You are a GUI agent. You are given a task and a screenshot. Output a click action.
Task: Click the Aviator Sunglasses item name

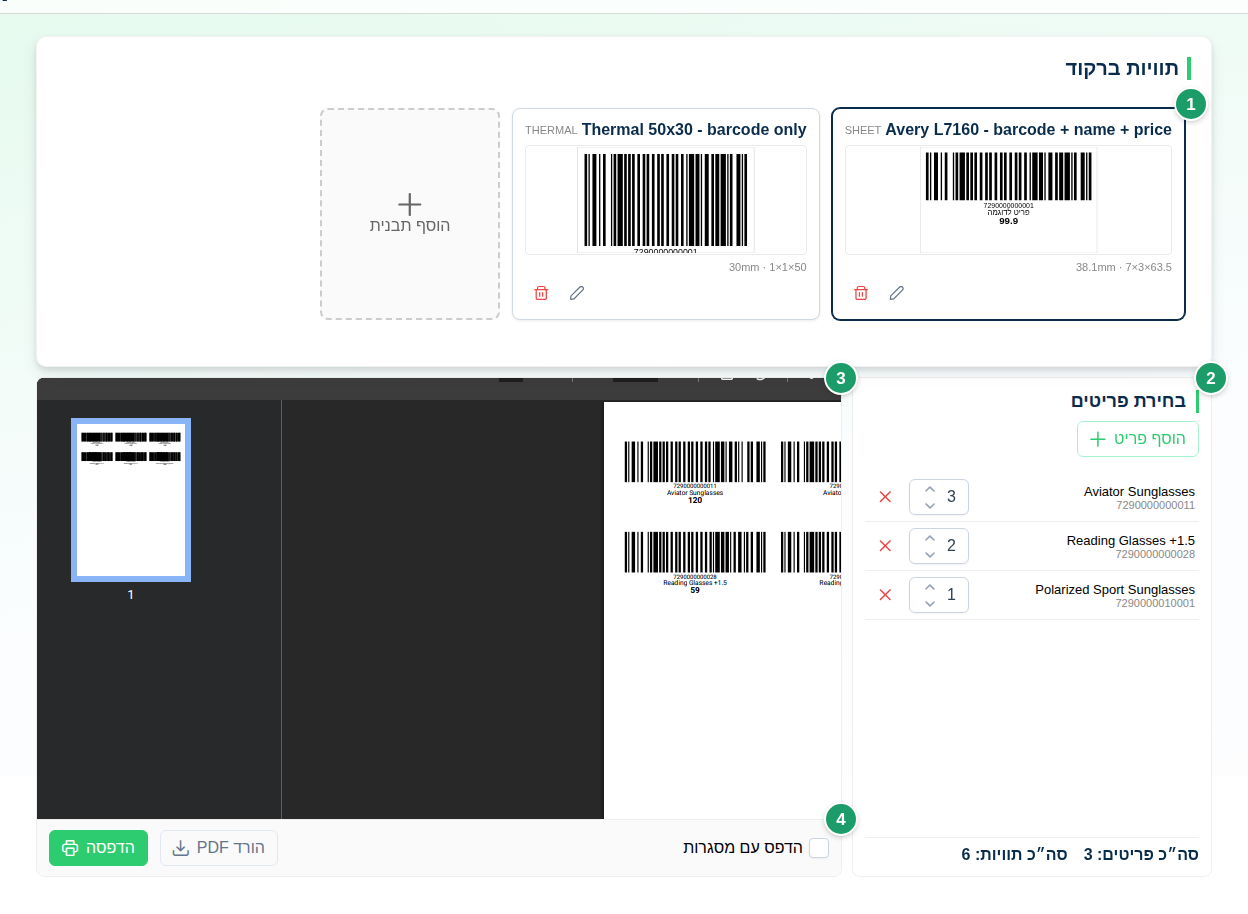point(1139,492)
